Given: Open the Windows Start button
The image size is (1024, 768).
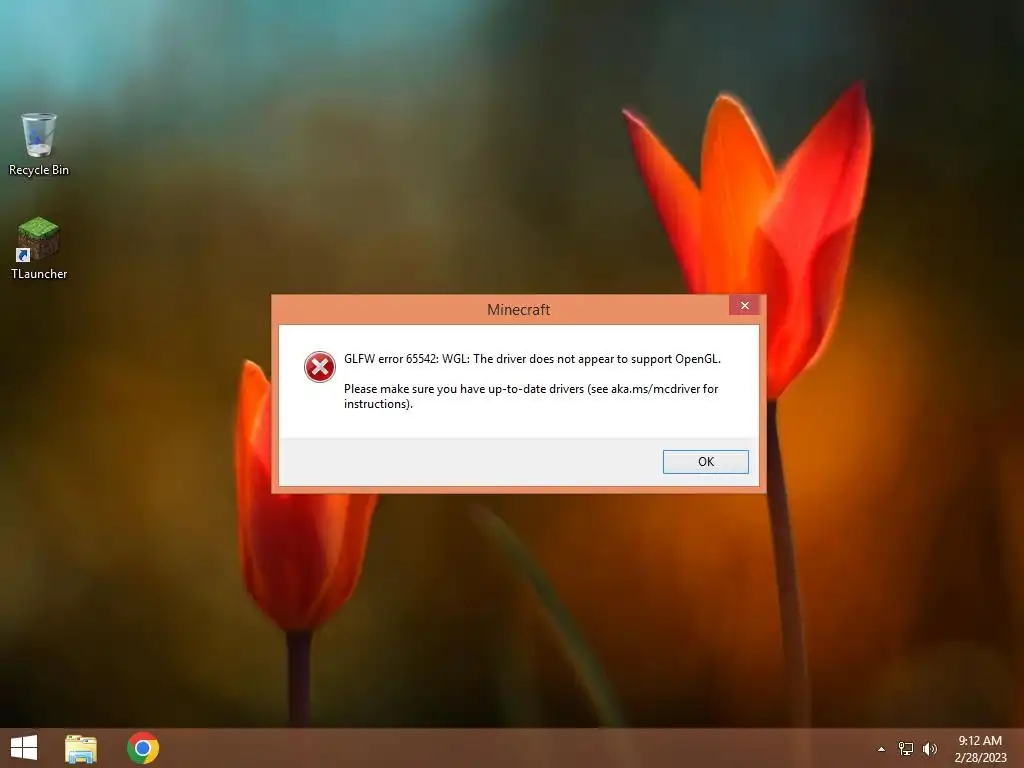Looking at the screenshot, I should tap(24, 748).
